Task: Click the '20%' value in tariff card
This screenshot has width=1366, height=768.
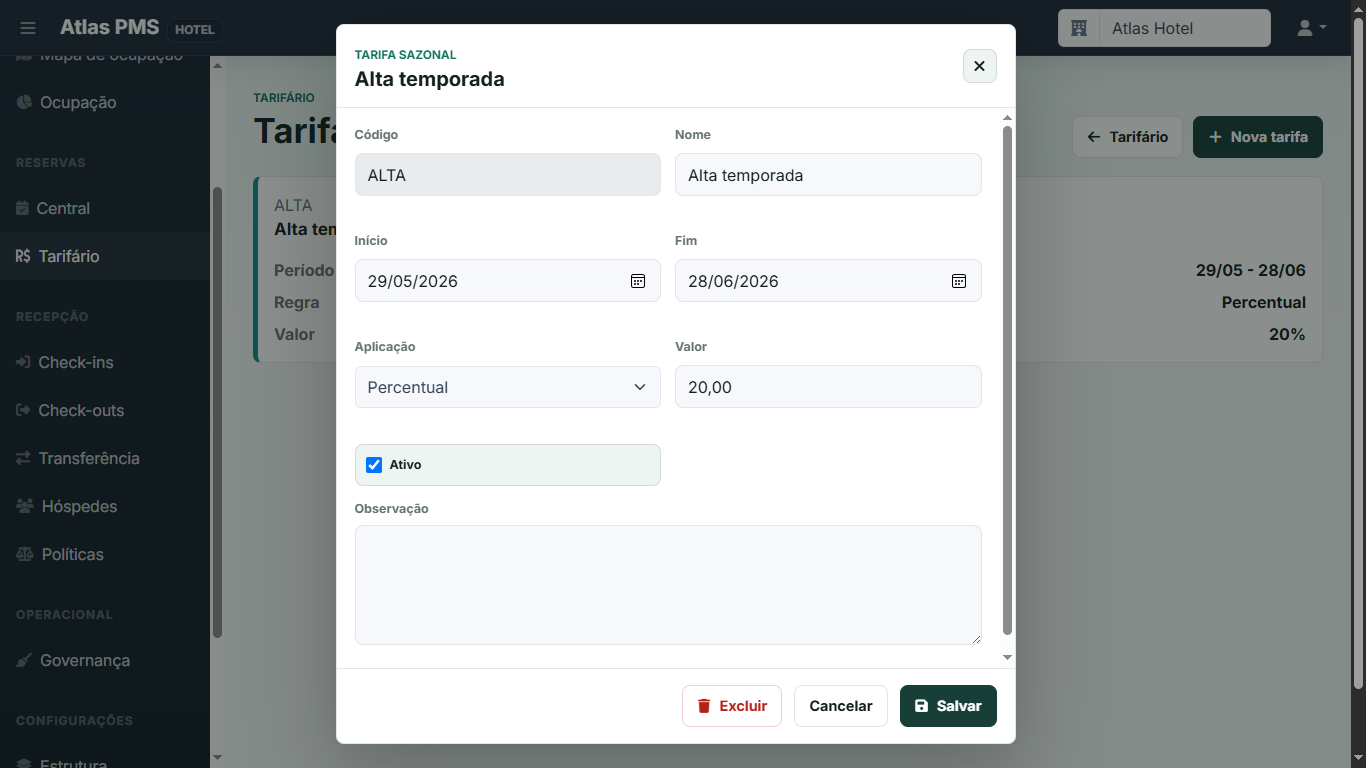Action: (1287, 334)
